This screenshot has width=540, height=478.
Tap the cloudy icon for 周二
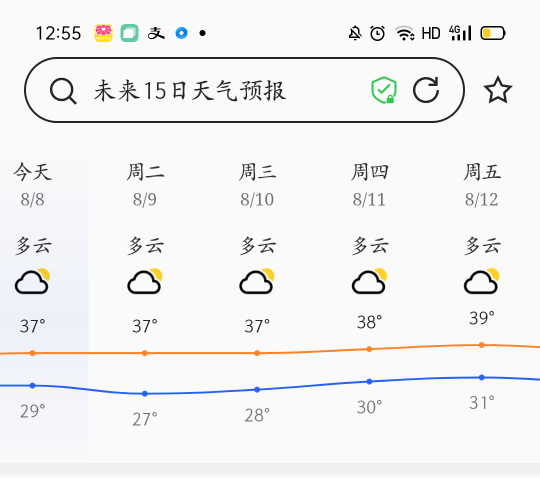point(145,281)
